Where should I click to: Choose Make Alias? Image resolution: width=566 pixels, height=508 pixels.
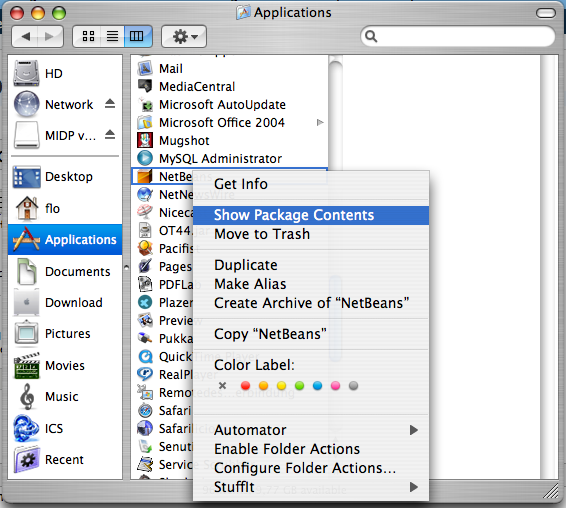coord(311,284)
